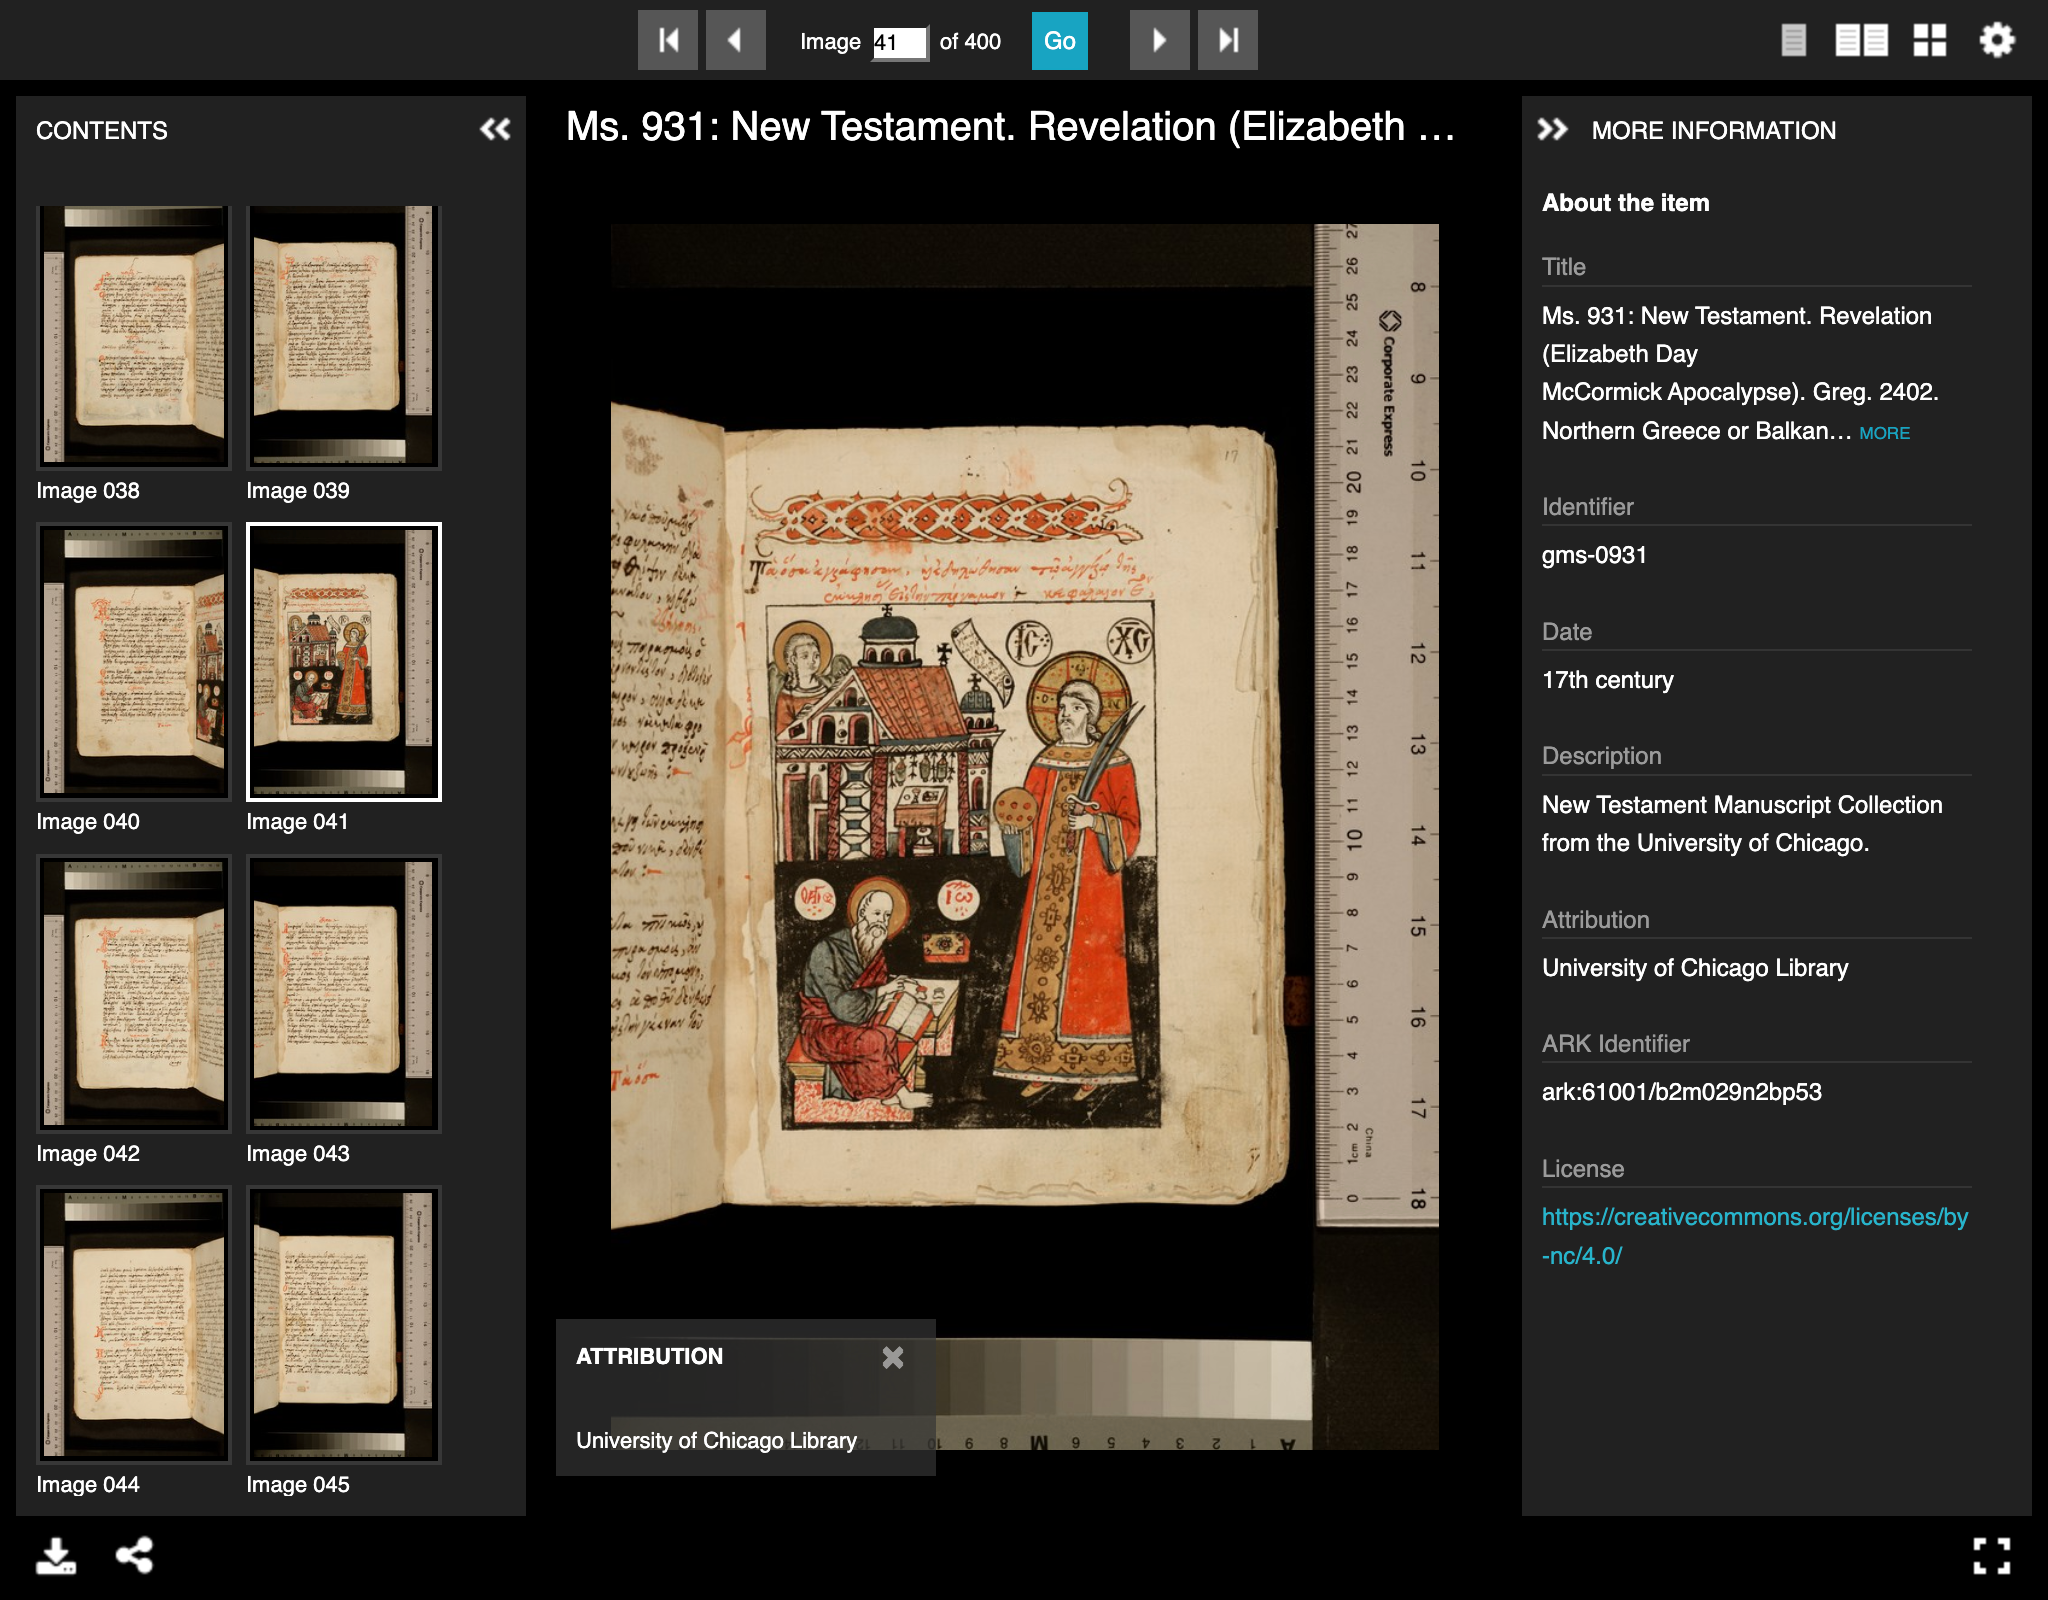Open thumbnail Image 043
The width and height of the screenshot is (2048, 1600).
pos(344,994)
